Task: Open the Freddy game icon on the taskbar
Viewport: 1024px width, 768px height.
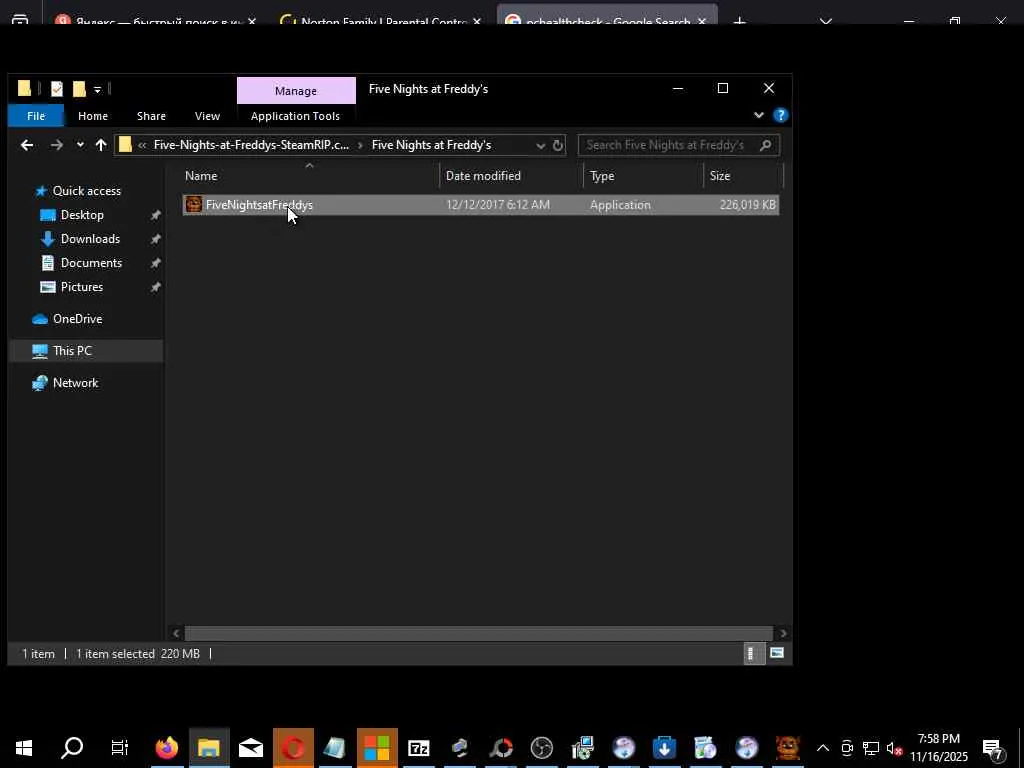Action: pyautogui.click(x=788, y=748)
